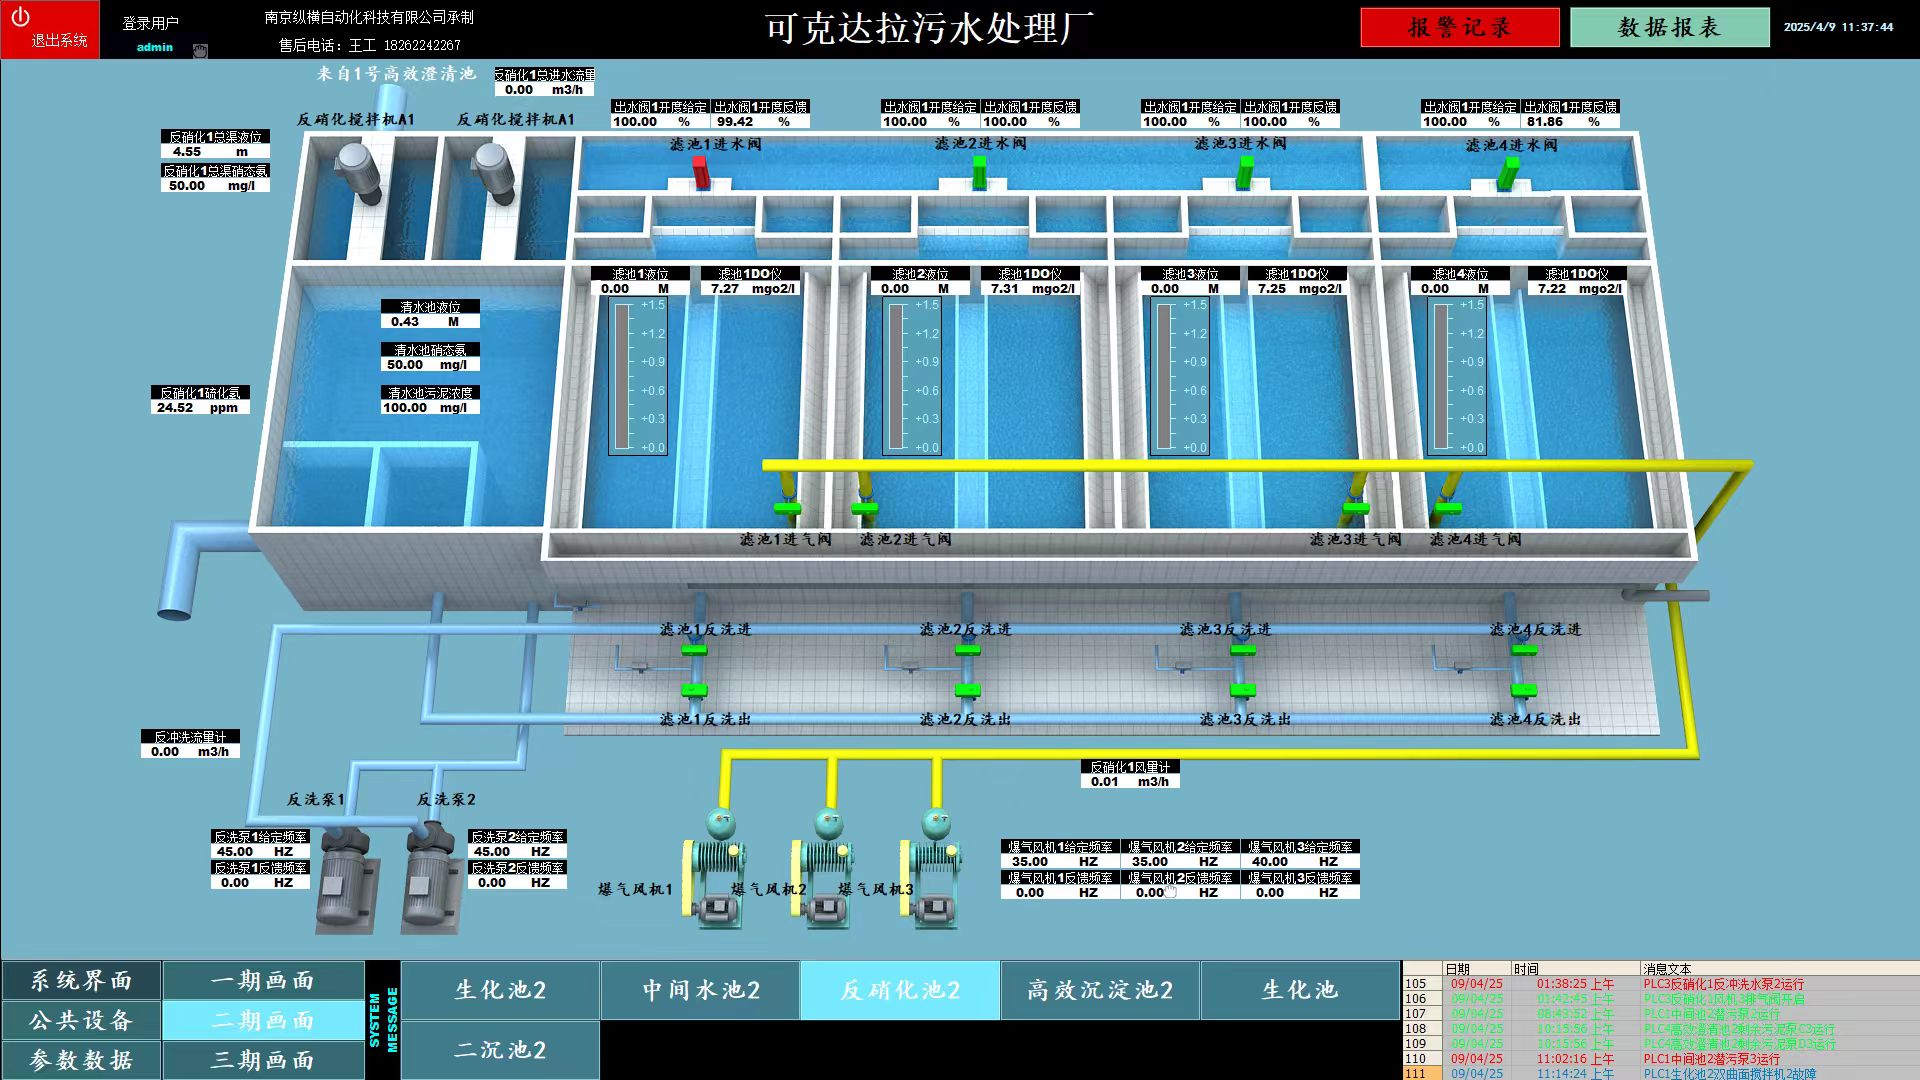Click filter 4 backwash outlet valve (滤池4反洗出)
Screen dimensions: 1920x1080
(x=1523, y=690)
